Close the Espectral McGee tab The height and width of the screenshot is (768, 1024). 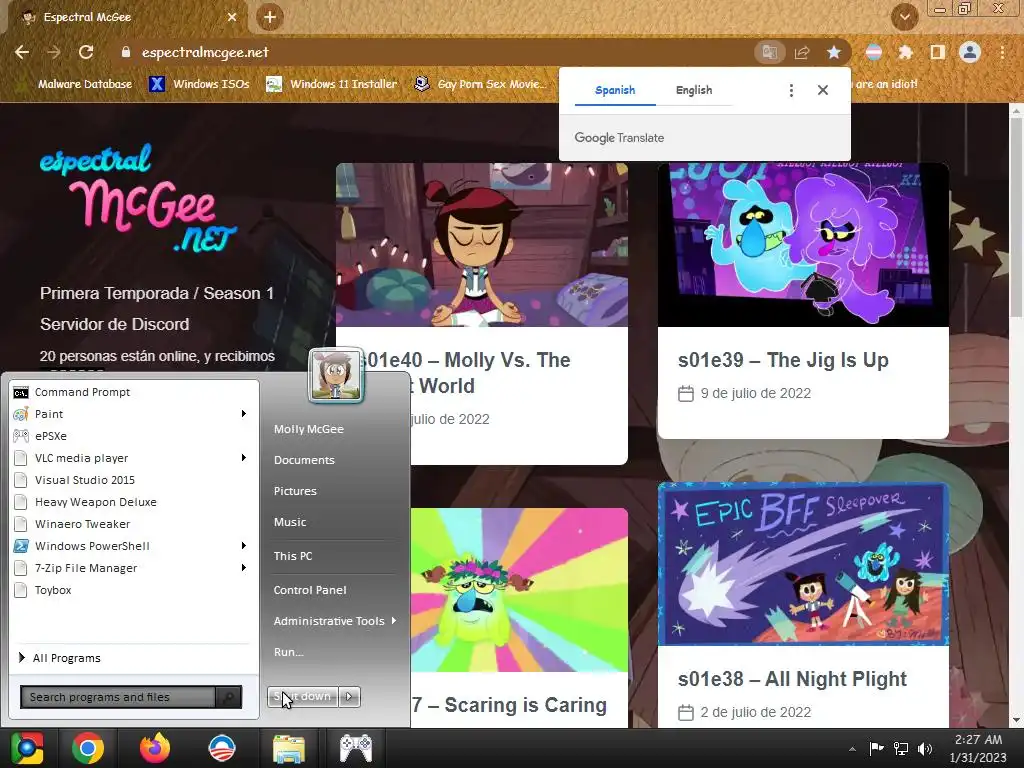(232, 17)
